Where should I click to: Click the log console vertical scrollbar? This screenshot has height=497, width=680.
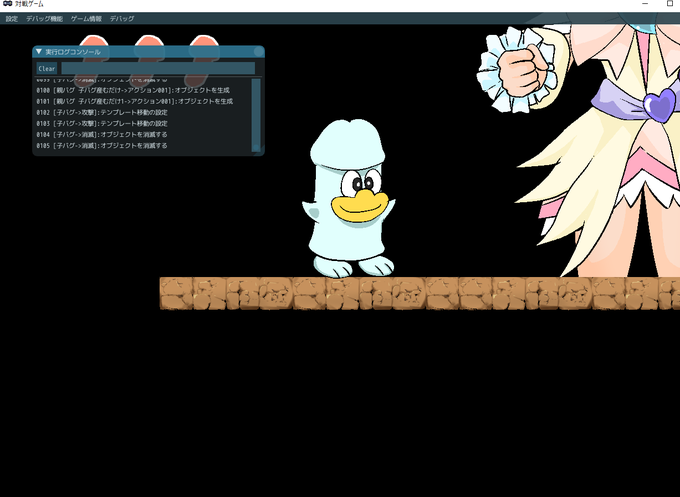(x=256, y=115)
